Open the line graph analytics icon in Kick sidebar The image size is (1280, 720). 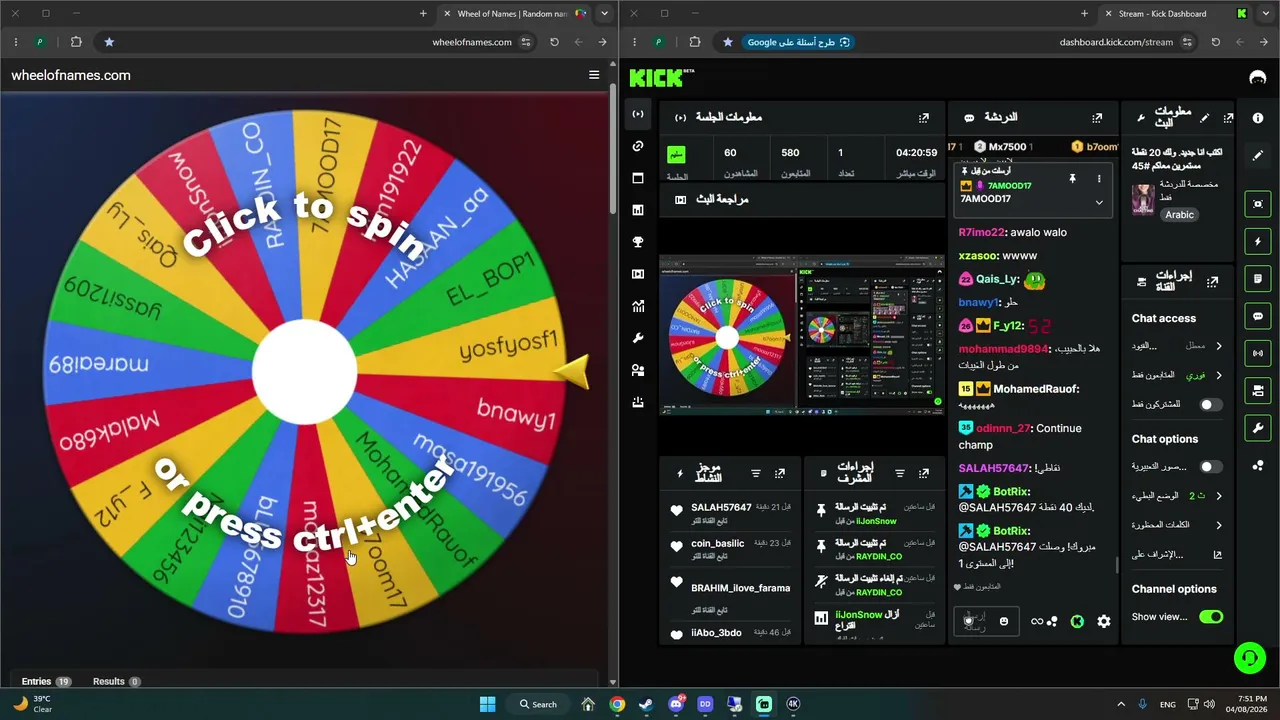(638, 306)
